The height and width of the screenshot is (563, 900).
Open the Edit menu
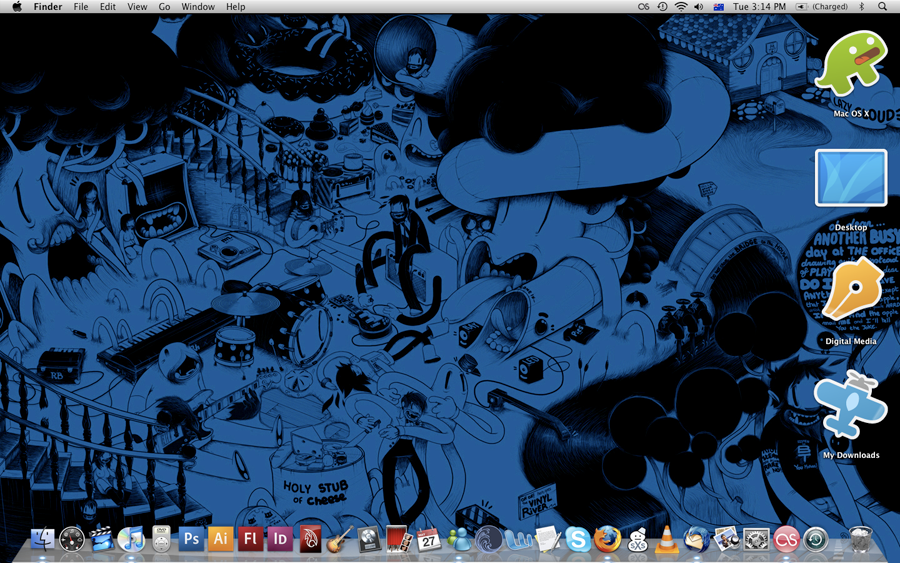pyautogui.click(x=107, y=6)
